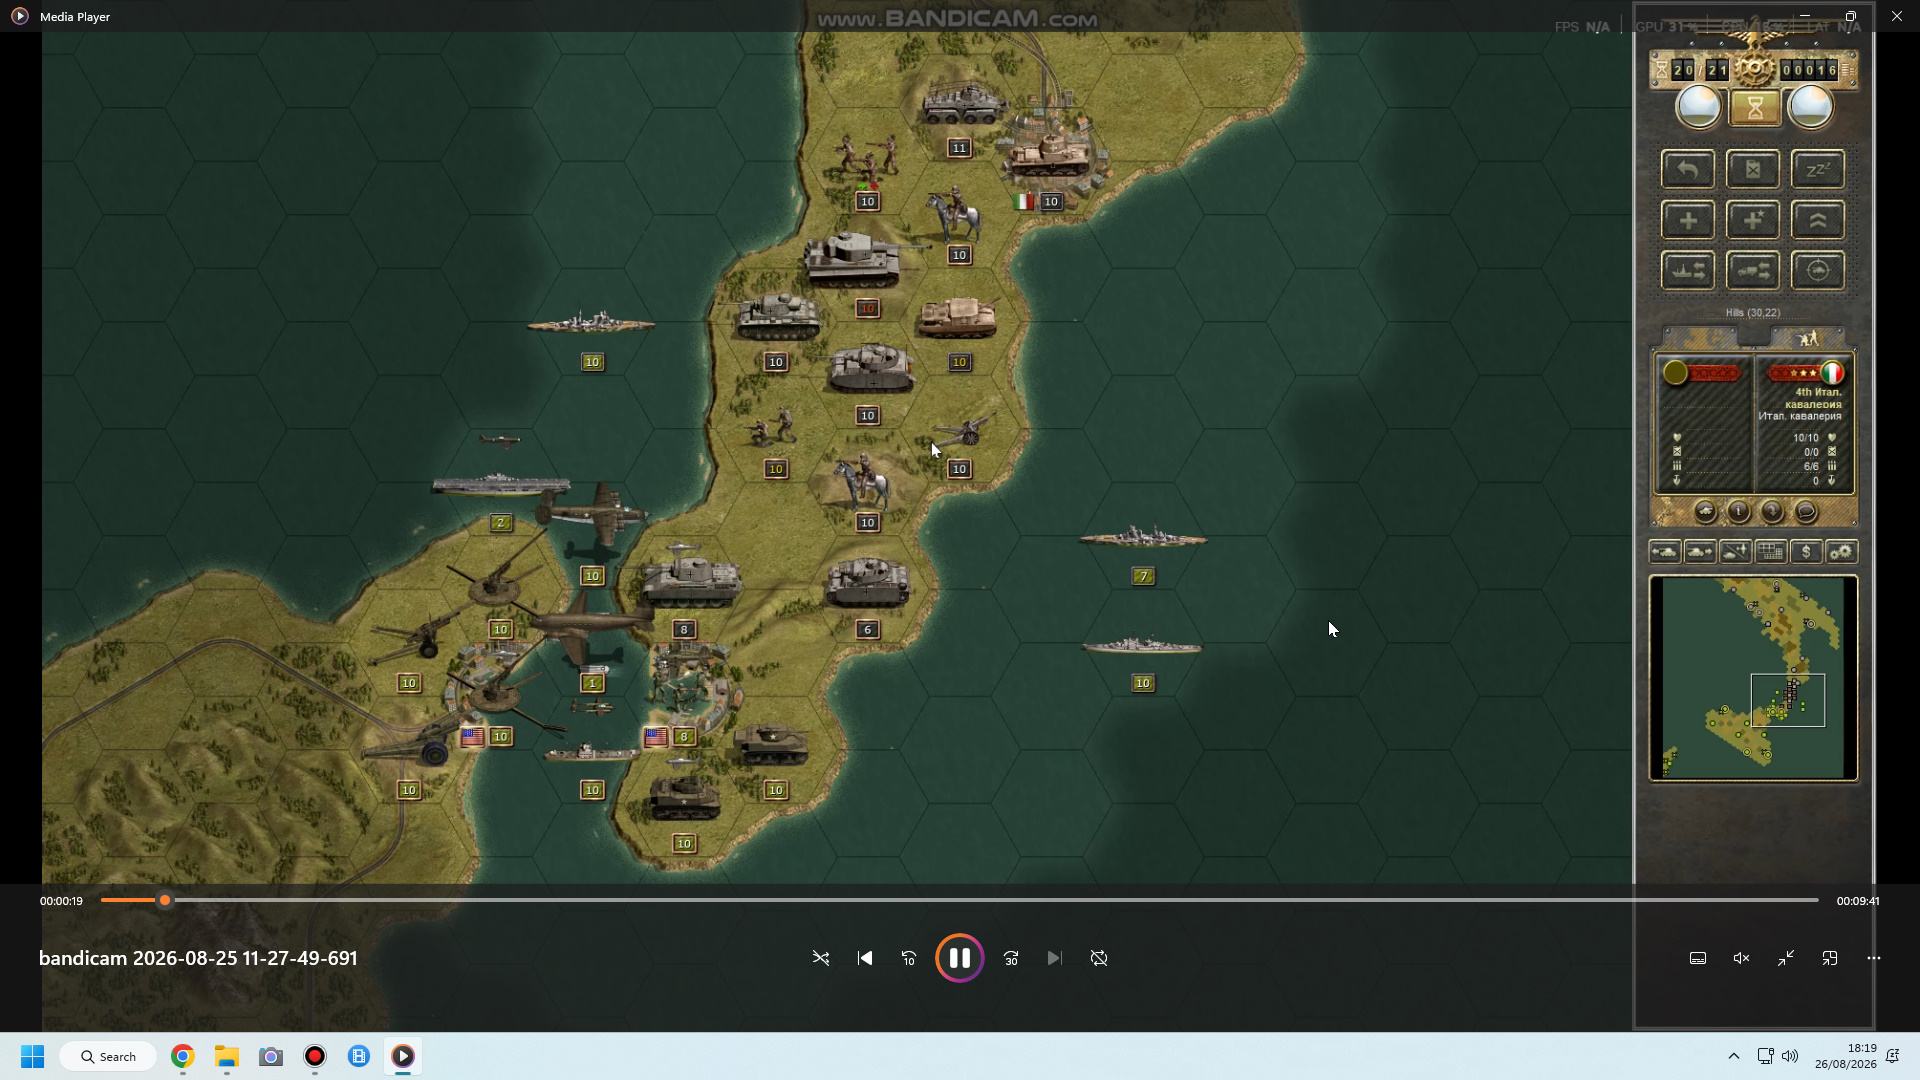Open the Bandicam recorder taskbar icon

(x=315, y=1056)
